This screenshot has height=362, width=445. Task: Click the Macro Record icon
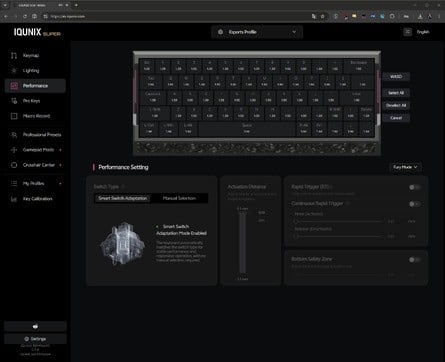pos(14,116)
